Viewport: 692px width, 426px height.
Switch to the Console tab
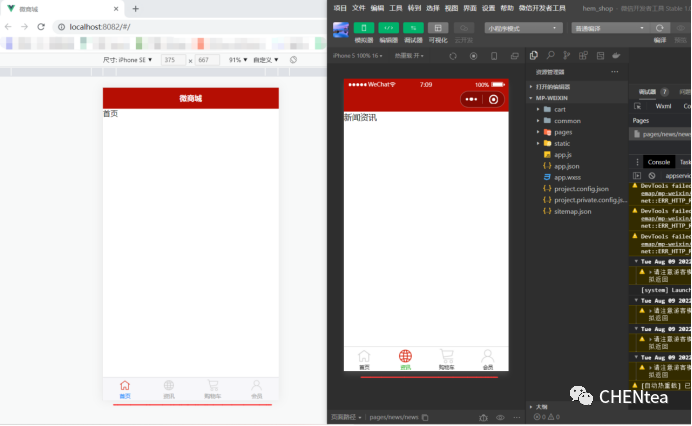click(658, 162)
